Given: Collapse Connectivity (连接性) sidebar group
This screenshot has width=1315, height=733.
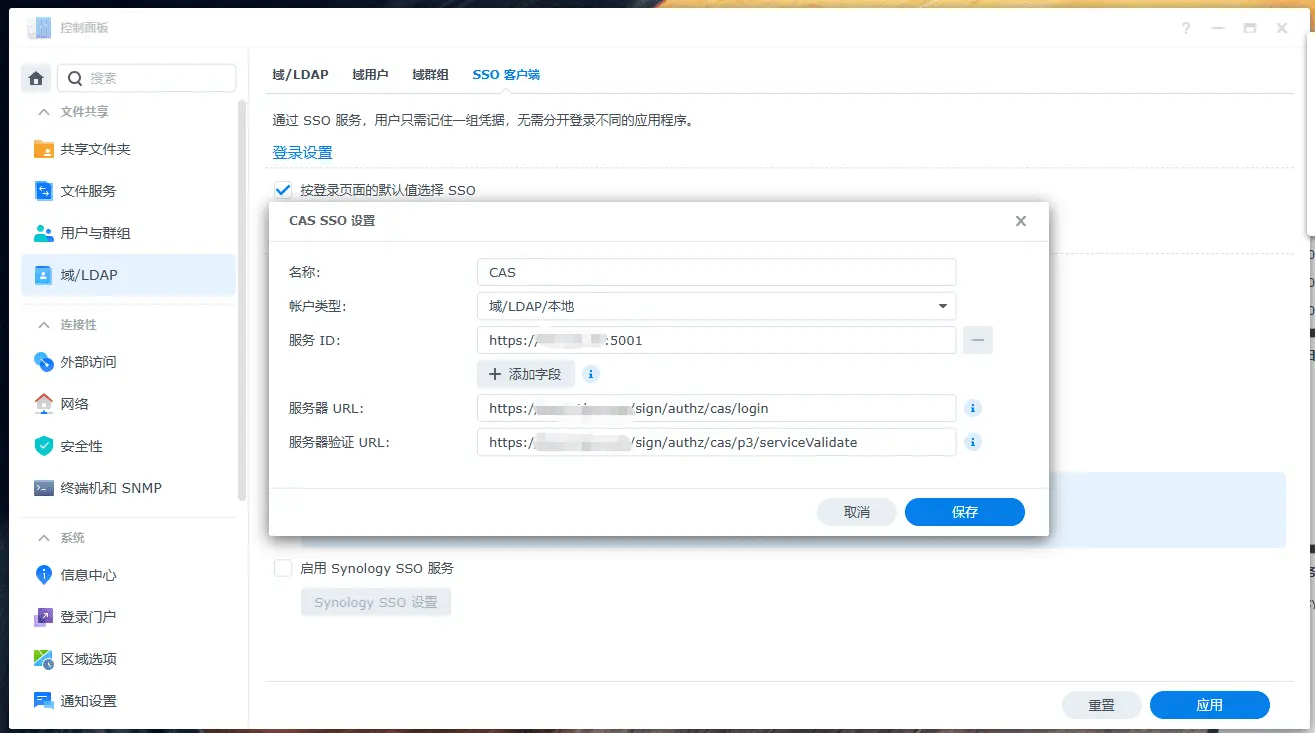Looking at the screenshot, I should tap(44, 325).
